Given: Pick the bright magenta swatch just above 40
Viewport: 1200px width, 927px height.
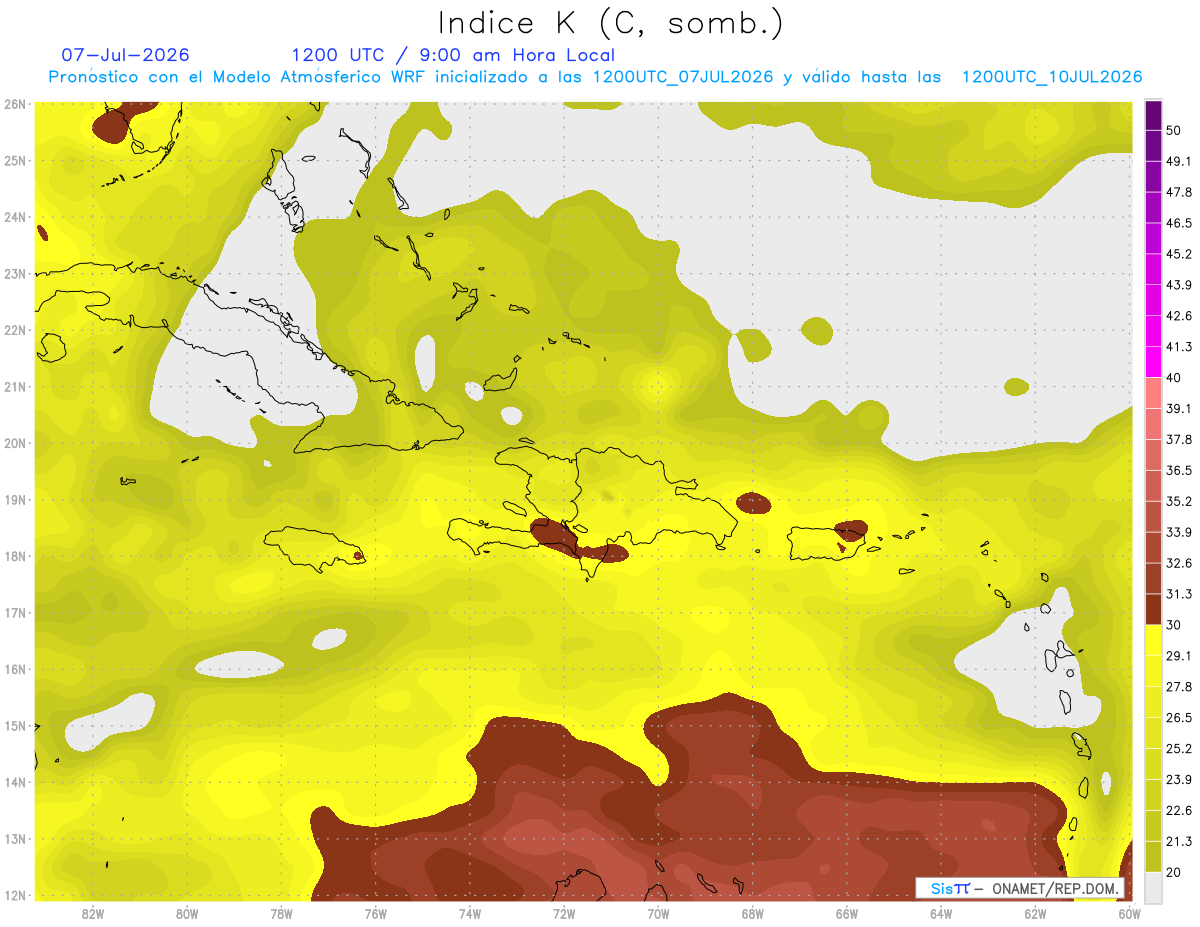Looking at the screenshot, I should coord(1153,362).
